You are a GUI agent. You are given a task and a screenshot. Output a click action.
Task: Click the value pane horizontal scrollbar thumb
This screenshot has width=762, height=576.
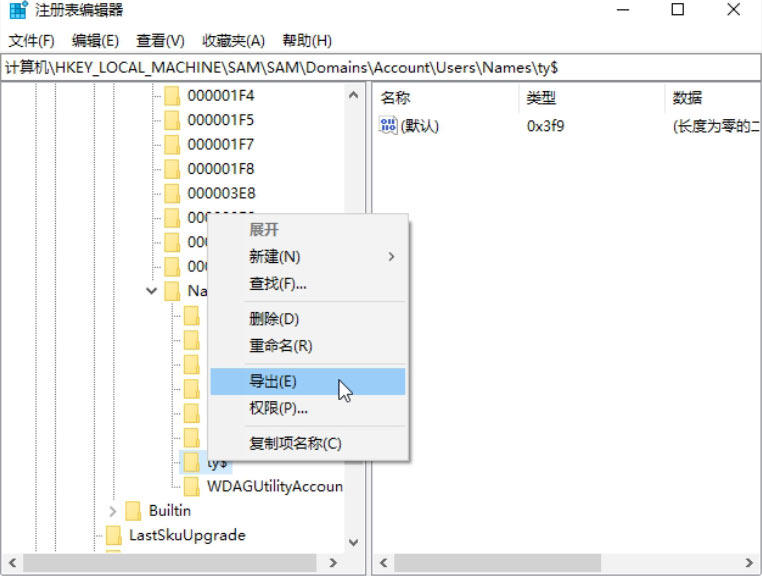498,563
